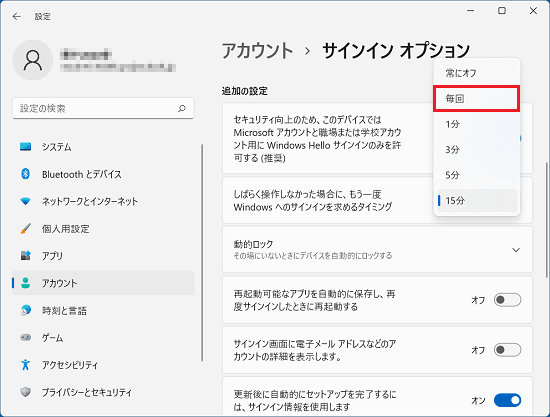The height and width of the screenshot is (417, 550).
Task: Open システム settings category
Action: pyautogui.click(x=103, y=147)
